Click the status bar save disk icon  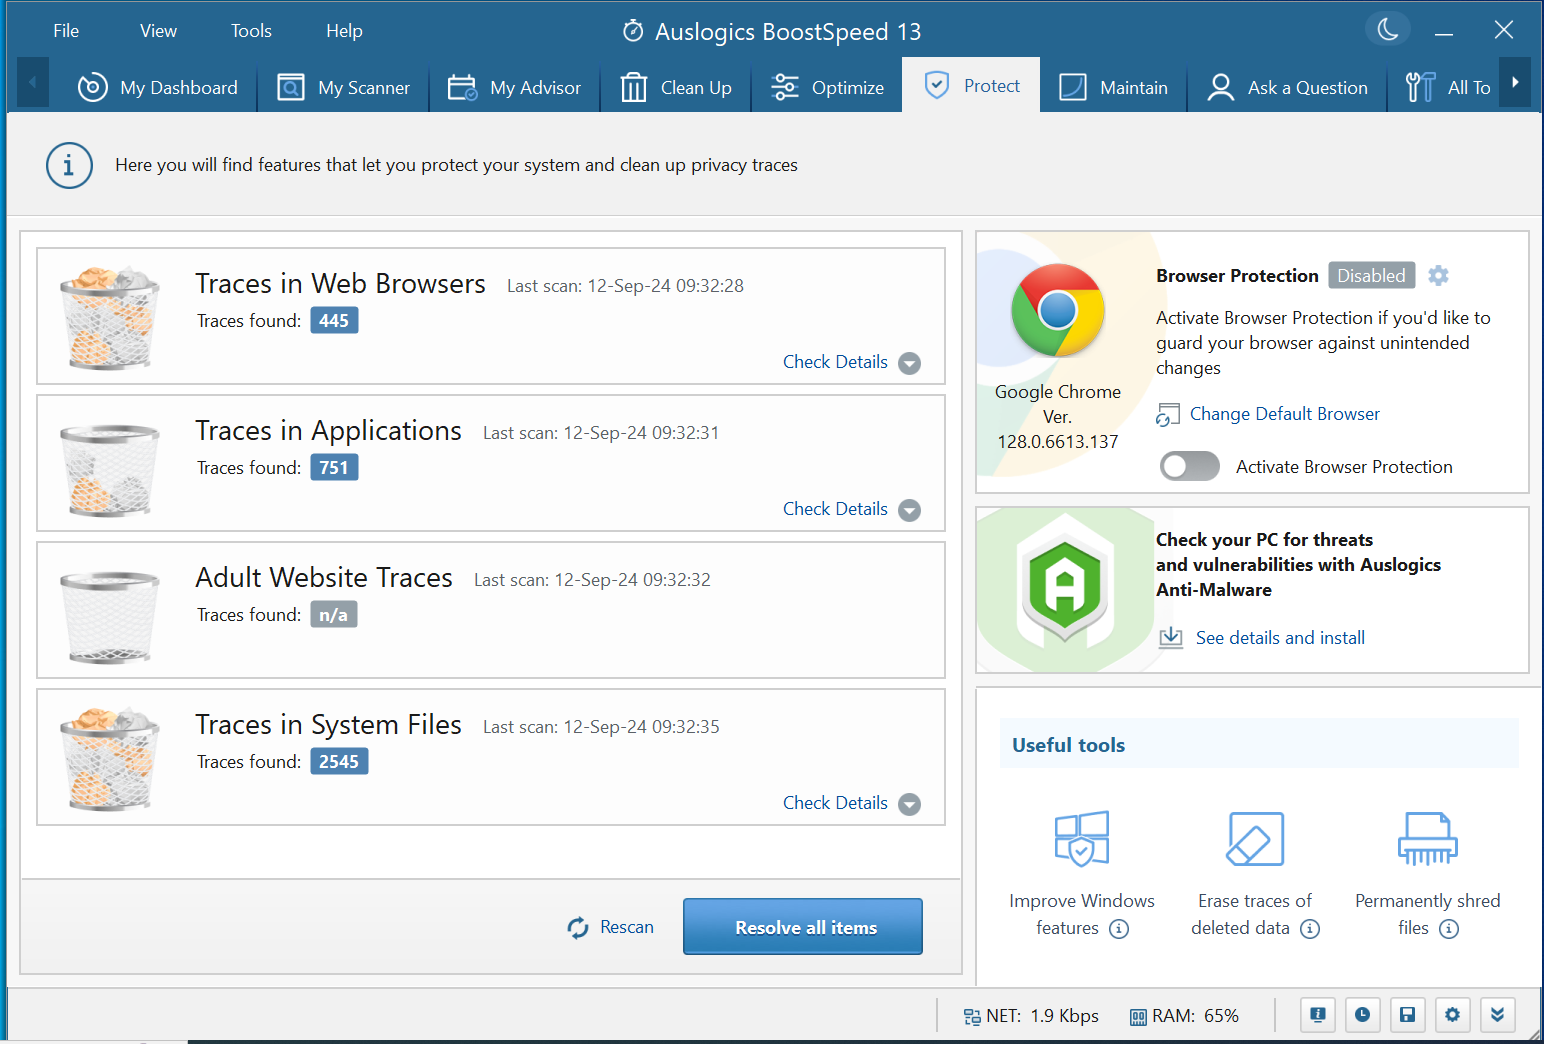[1407, 1015]
